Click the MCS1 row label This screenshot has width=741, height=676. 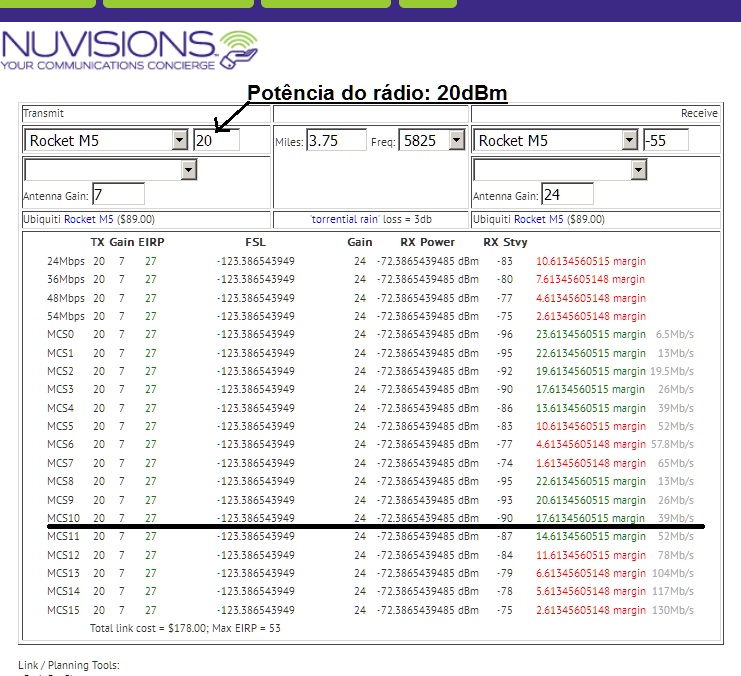coord(60,353)
